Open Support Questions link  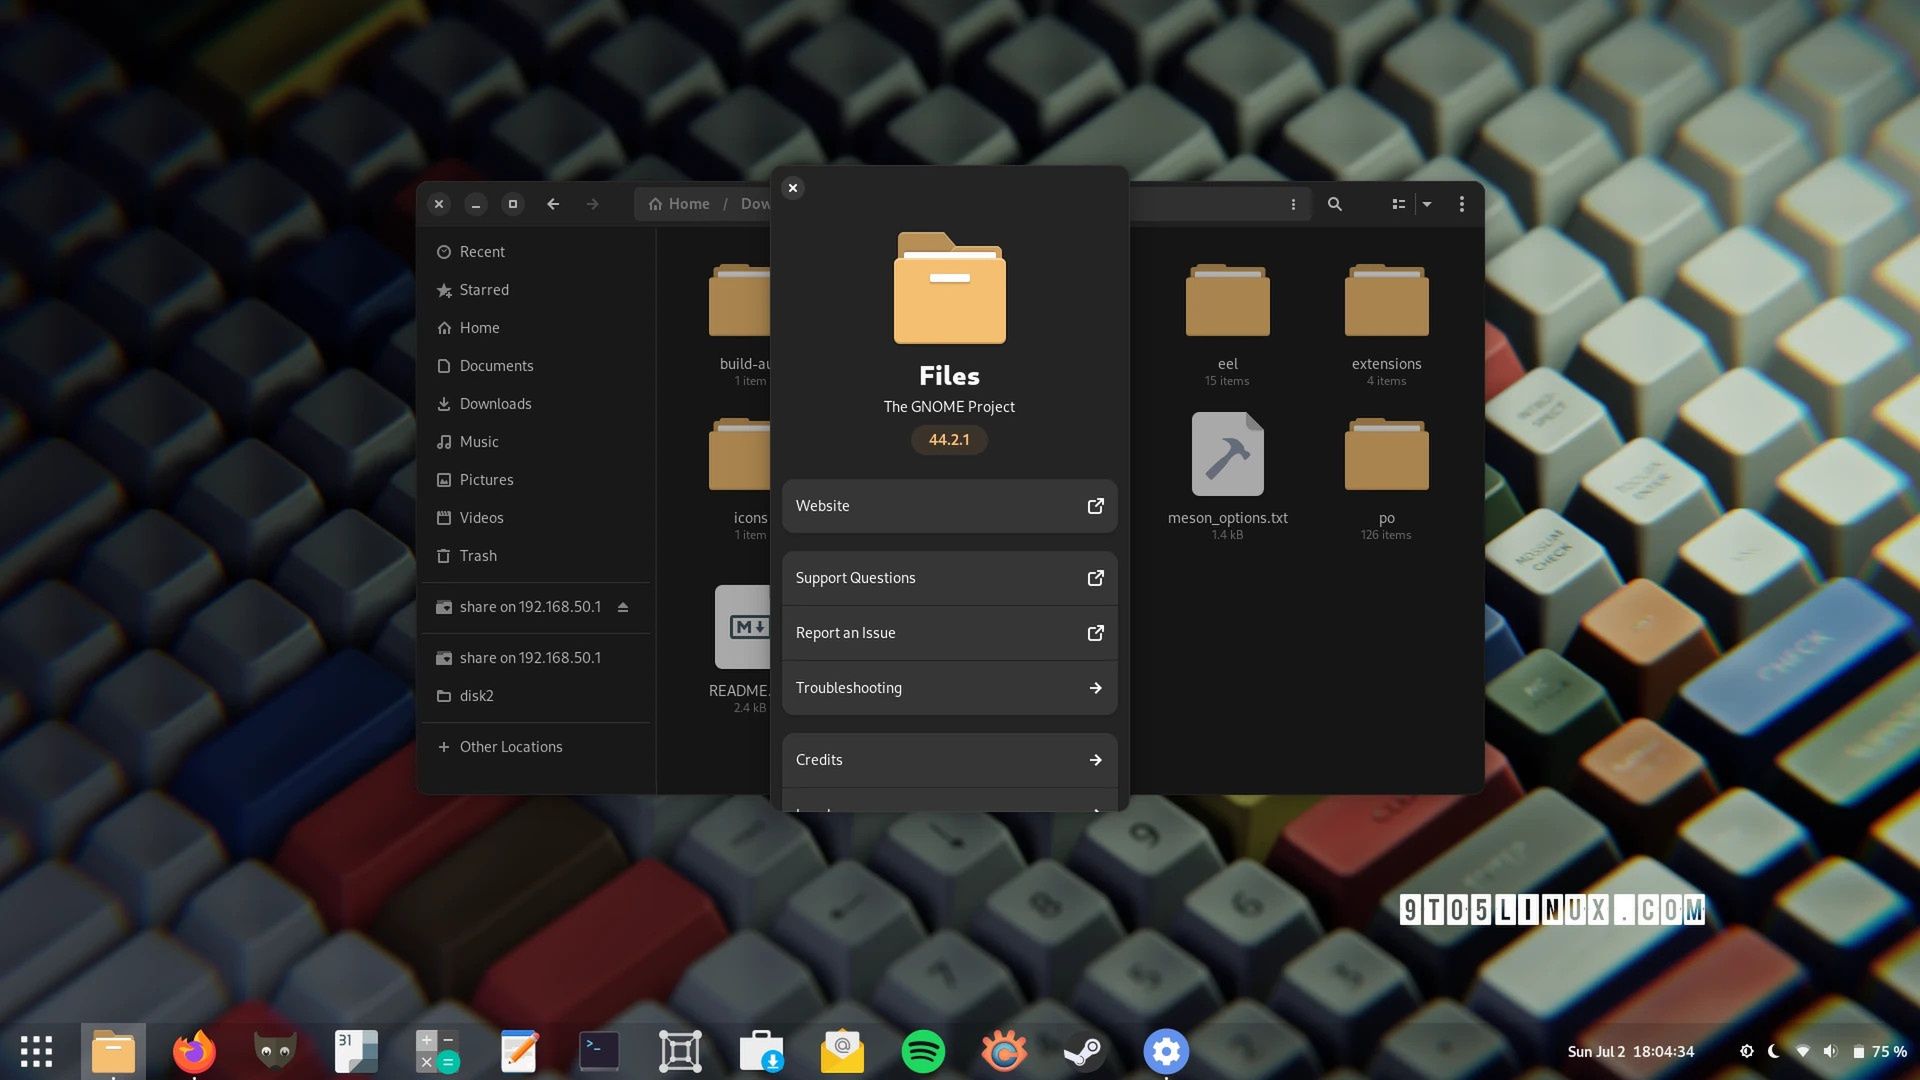click(949, 578)
